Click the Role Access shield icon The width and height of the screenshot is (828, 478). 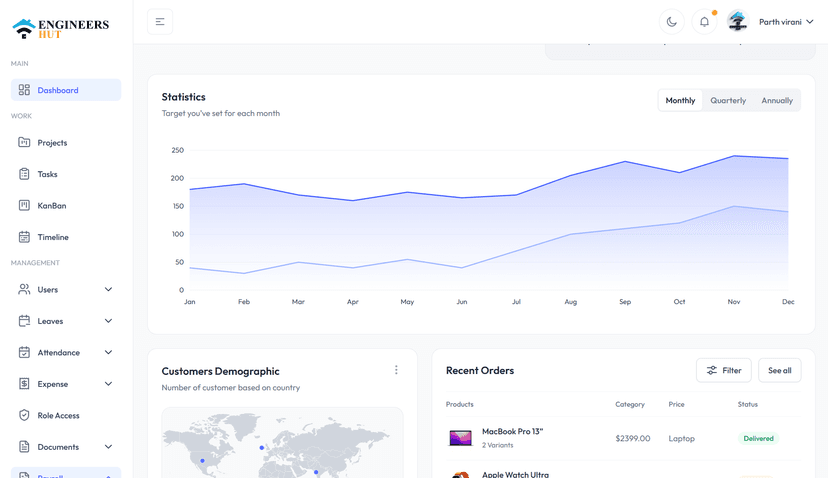[x=25, y=415]
